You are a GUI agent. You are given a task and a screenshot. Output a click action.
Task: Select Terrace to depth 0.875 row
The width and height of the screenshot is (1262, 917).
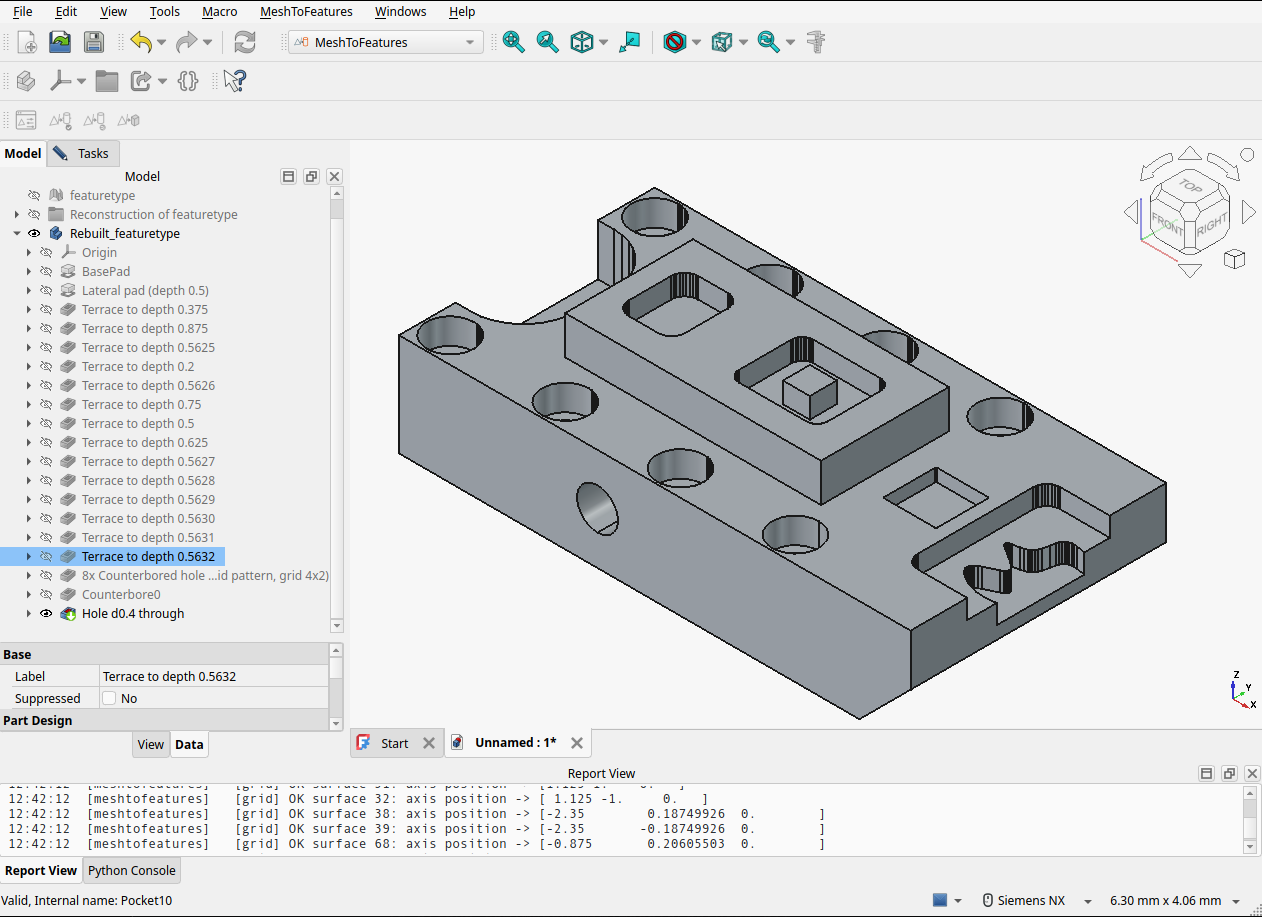tap(145, 328)
